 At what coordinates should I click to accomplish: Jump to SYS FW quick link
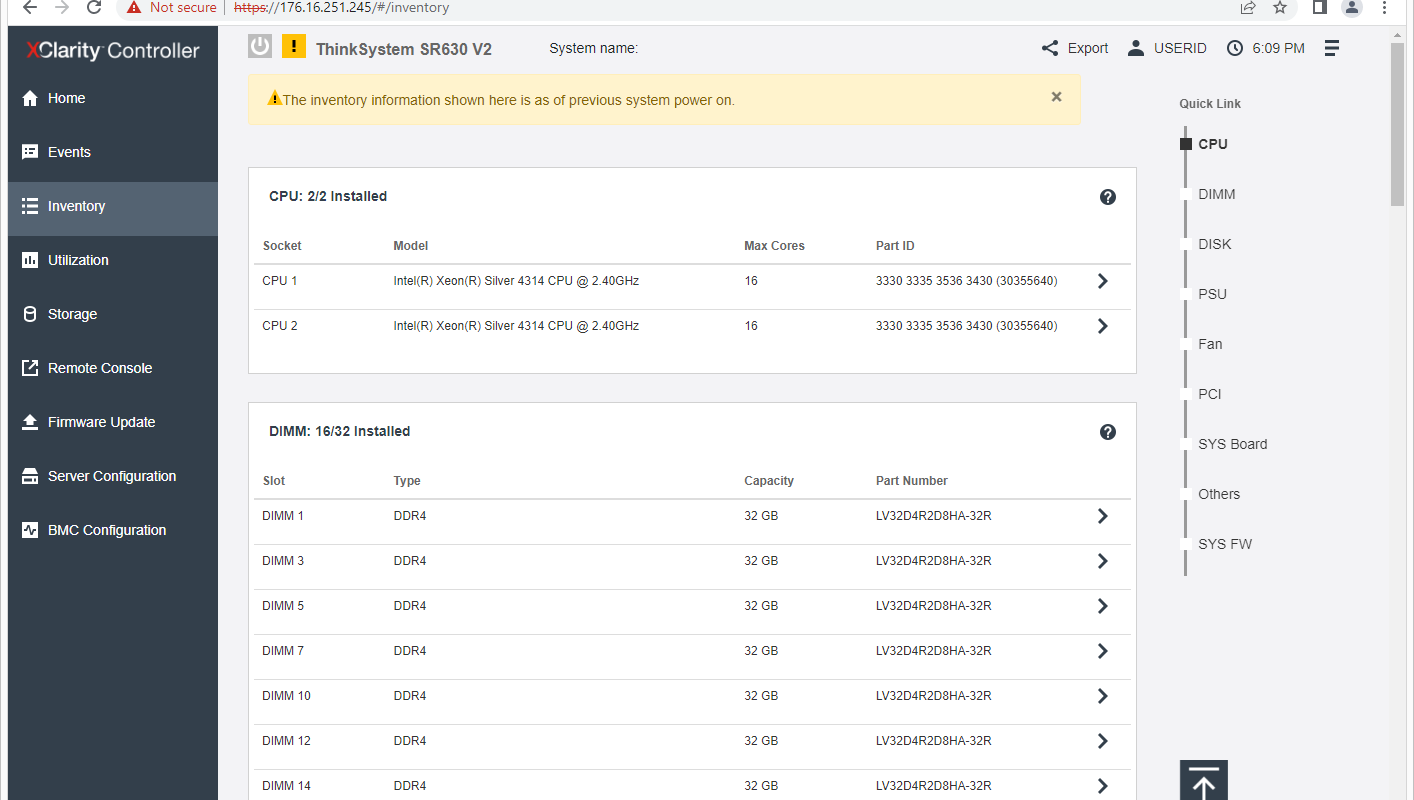pyautogui.click(x=1225, y=544)
